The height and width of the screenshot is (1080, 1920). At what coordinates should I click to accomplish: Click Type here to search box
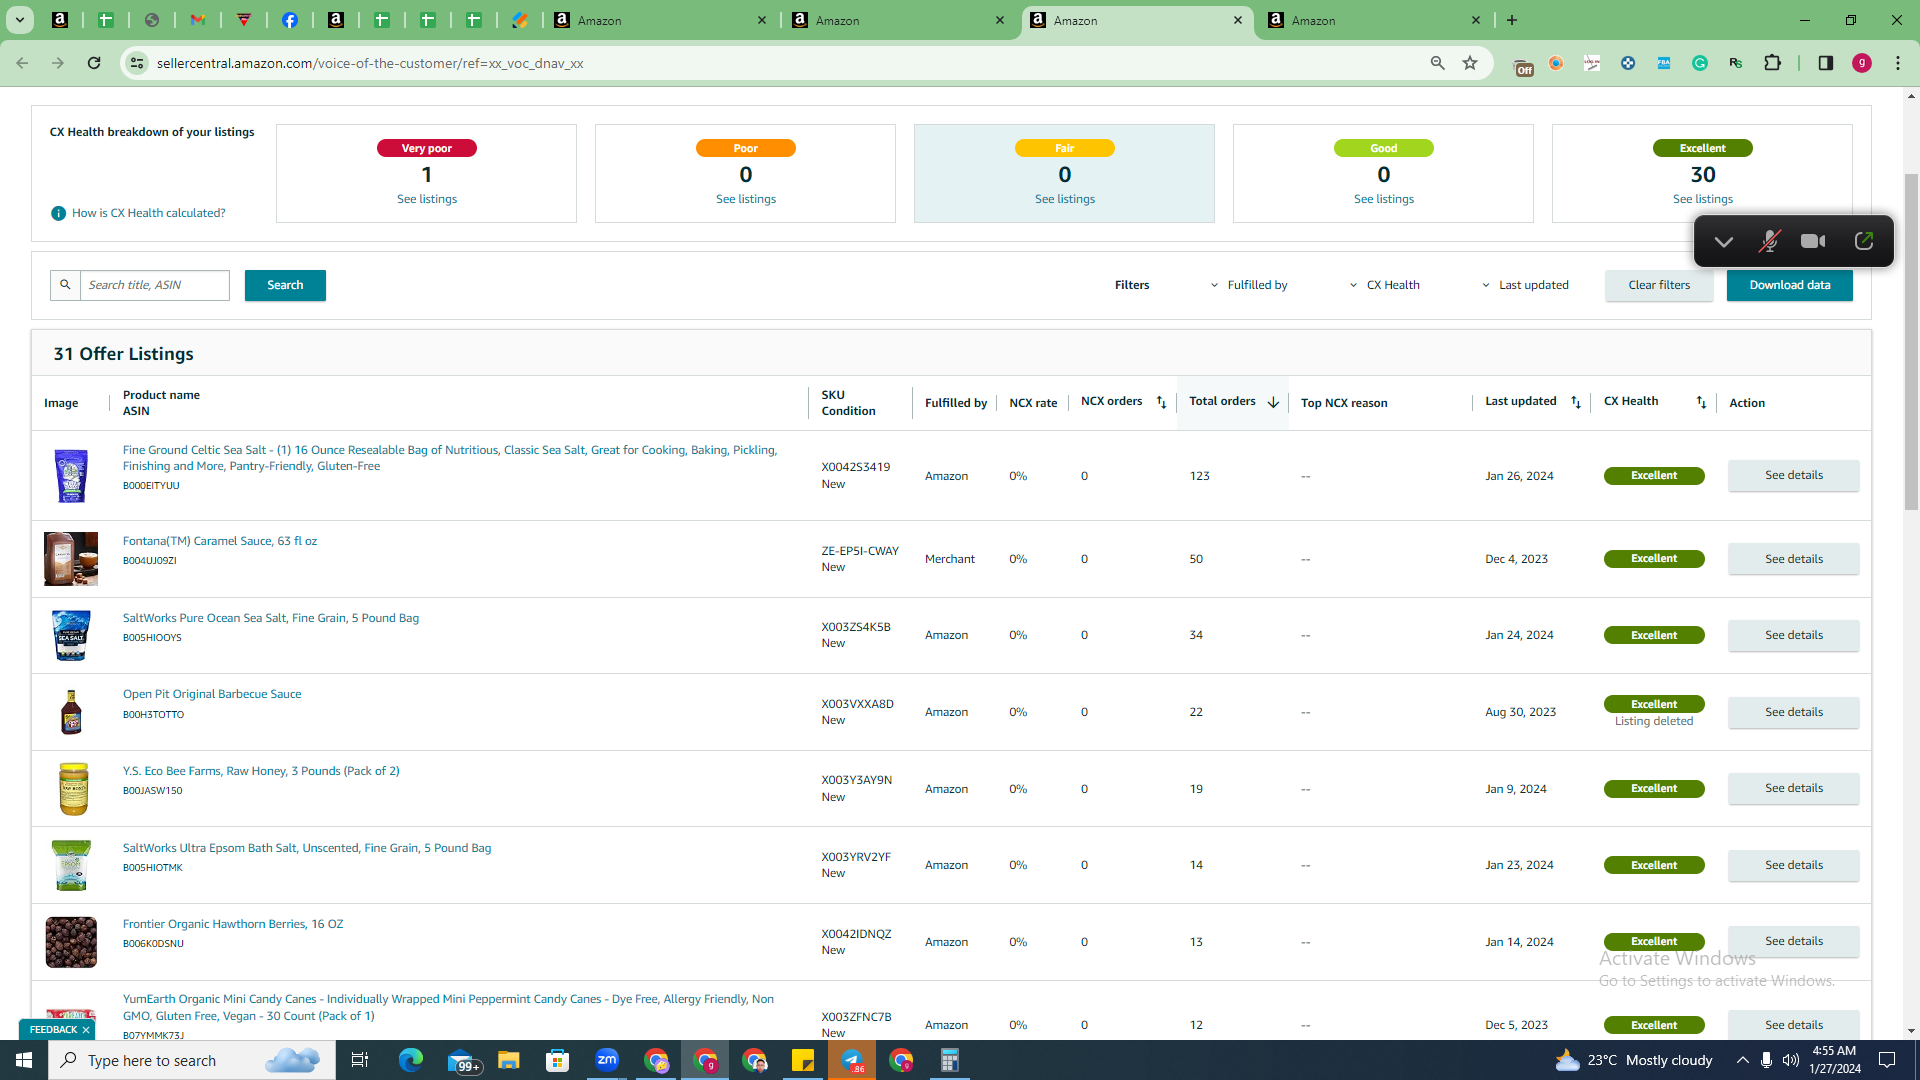coord(192,1060)
